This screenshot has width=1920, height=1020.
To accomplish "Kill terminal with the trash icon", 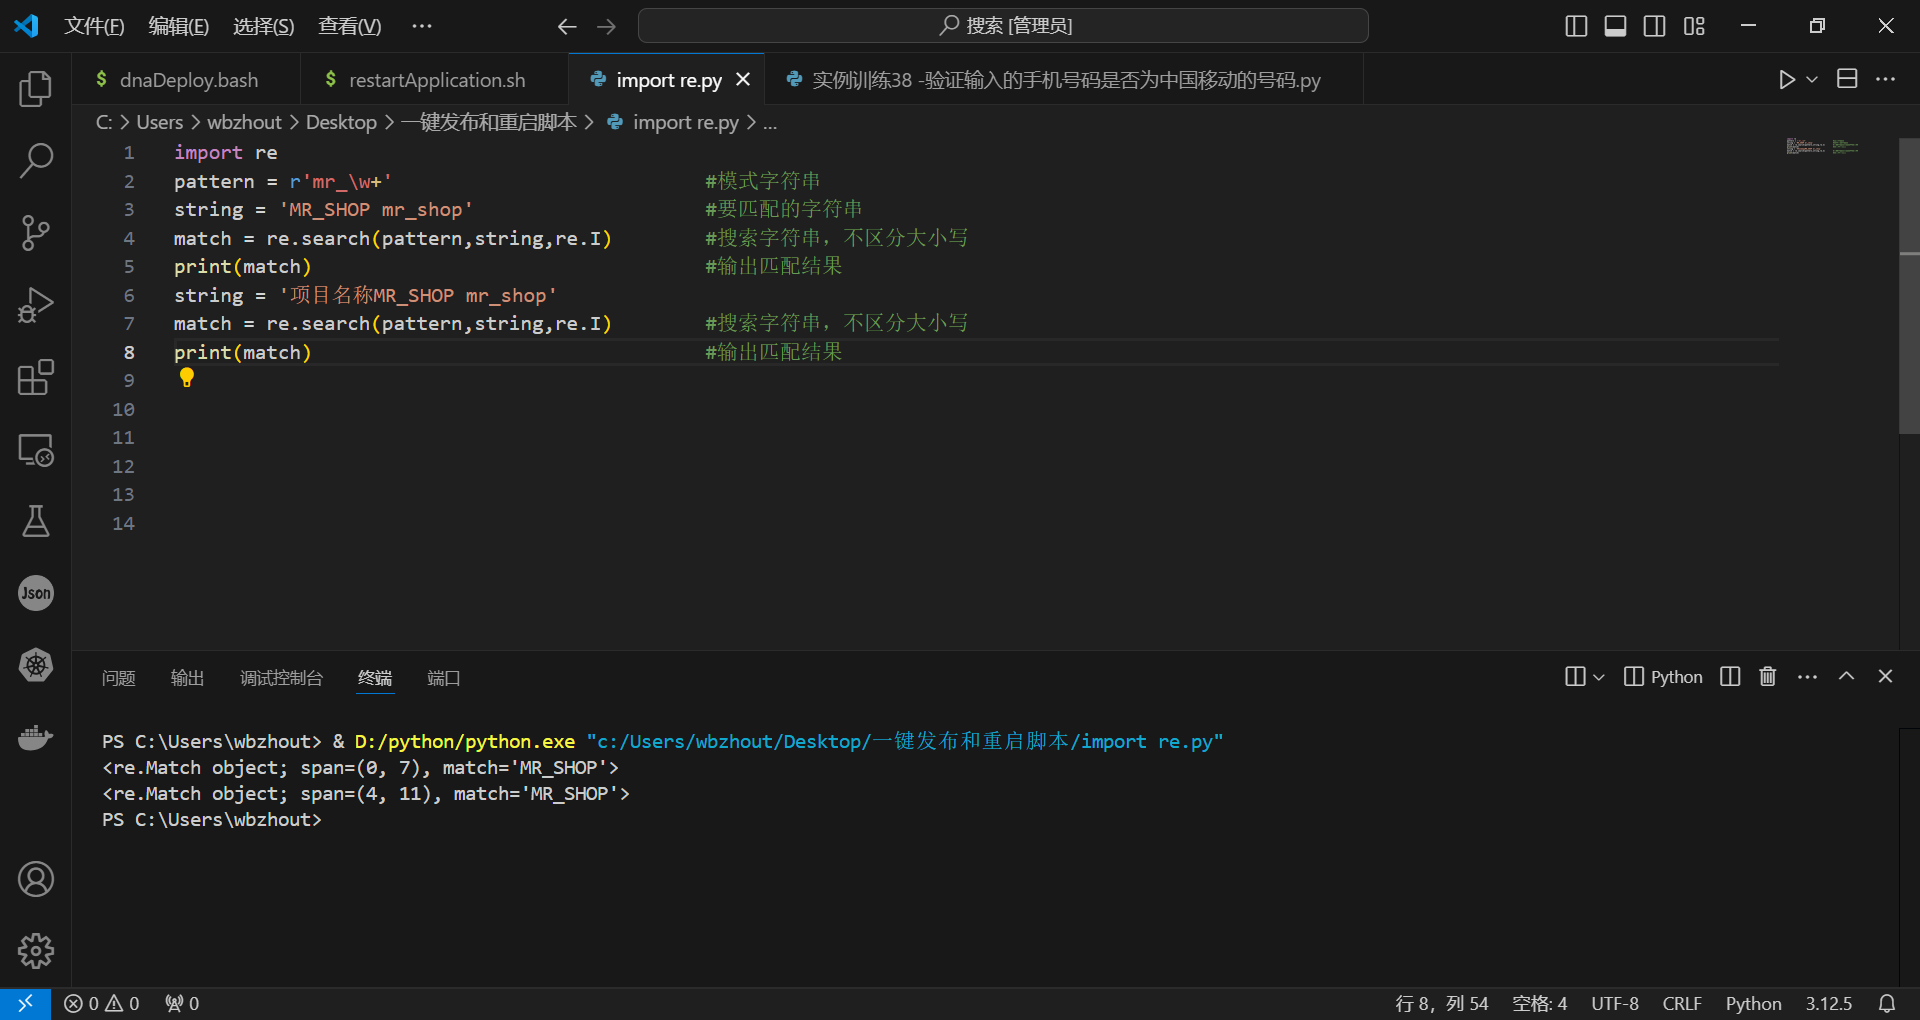I will click(x=1768, y=677).
